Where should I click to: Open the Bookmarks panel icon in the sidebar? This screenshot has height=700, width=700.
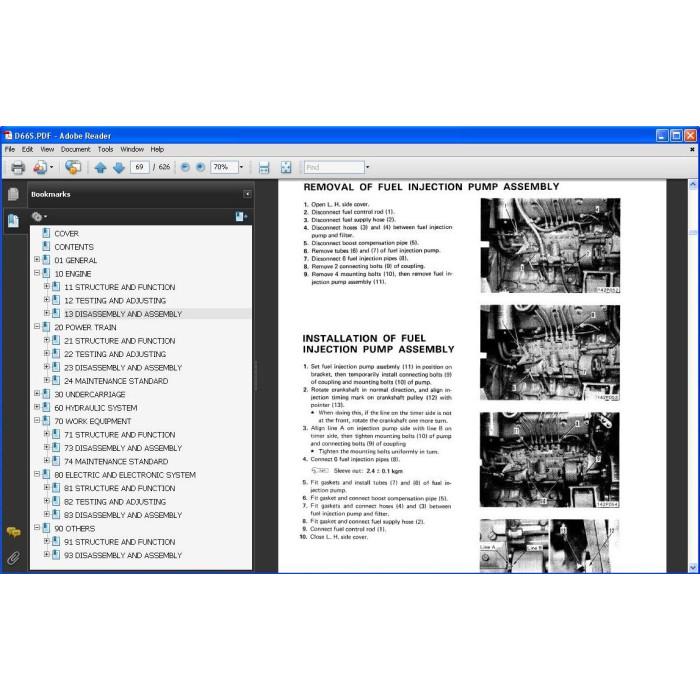pos(13,221)
